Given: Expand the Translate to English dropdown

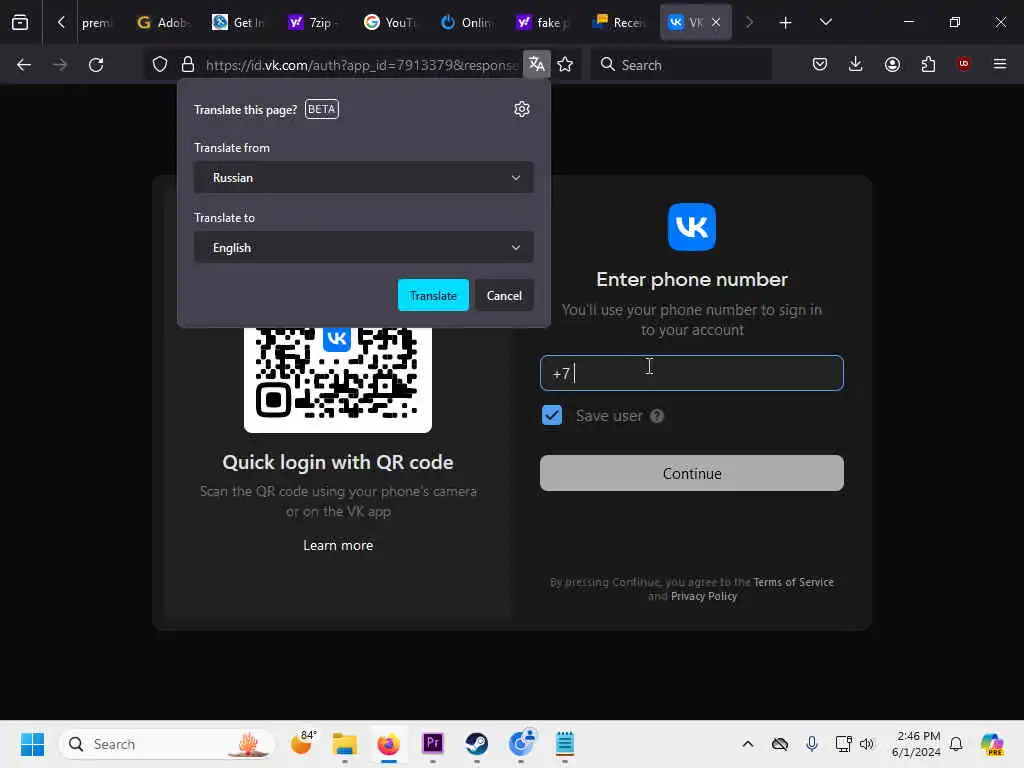Looking at the screenshot, I should point(364,248).
